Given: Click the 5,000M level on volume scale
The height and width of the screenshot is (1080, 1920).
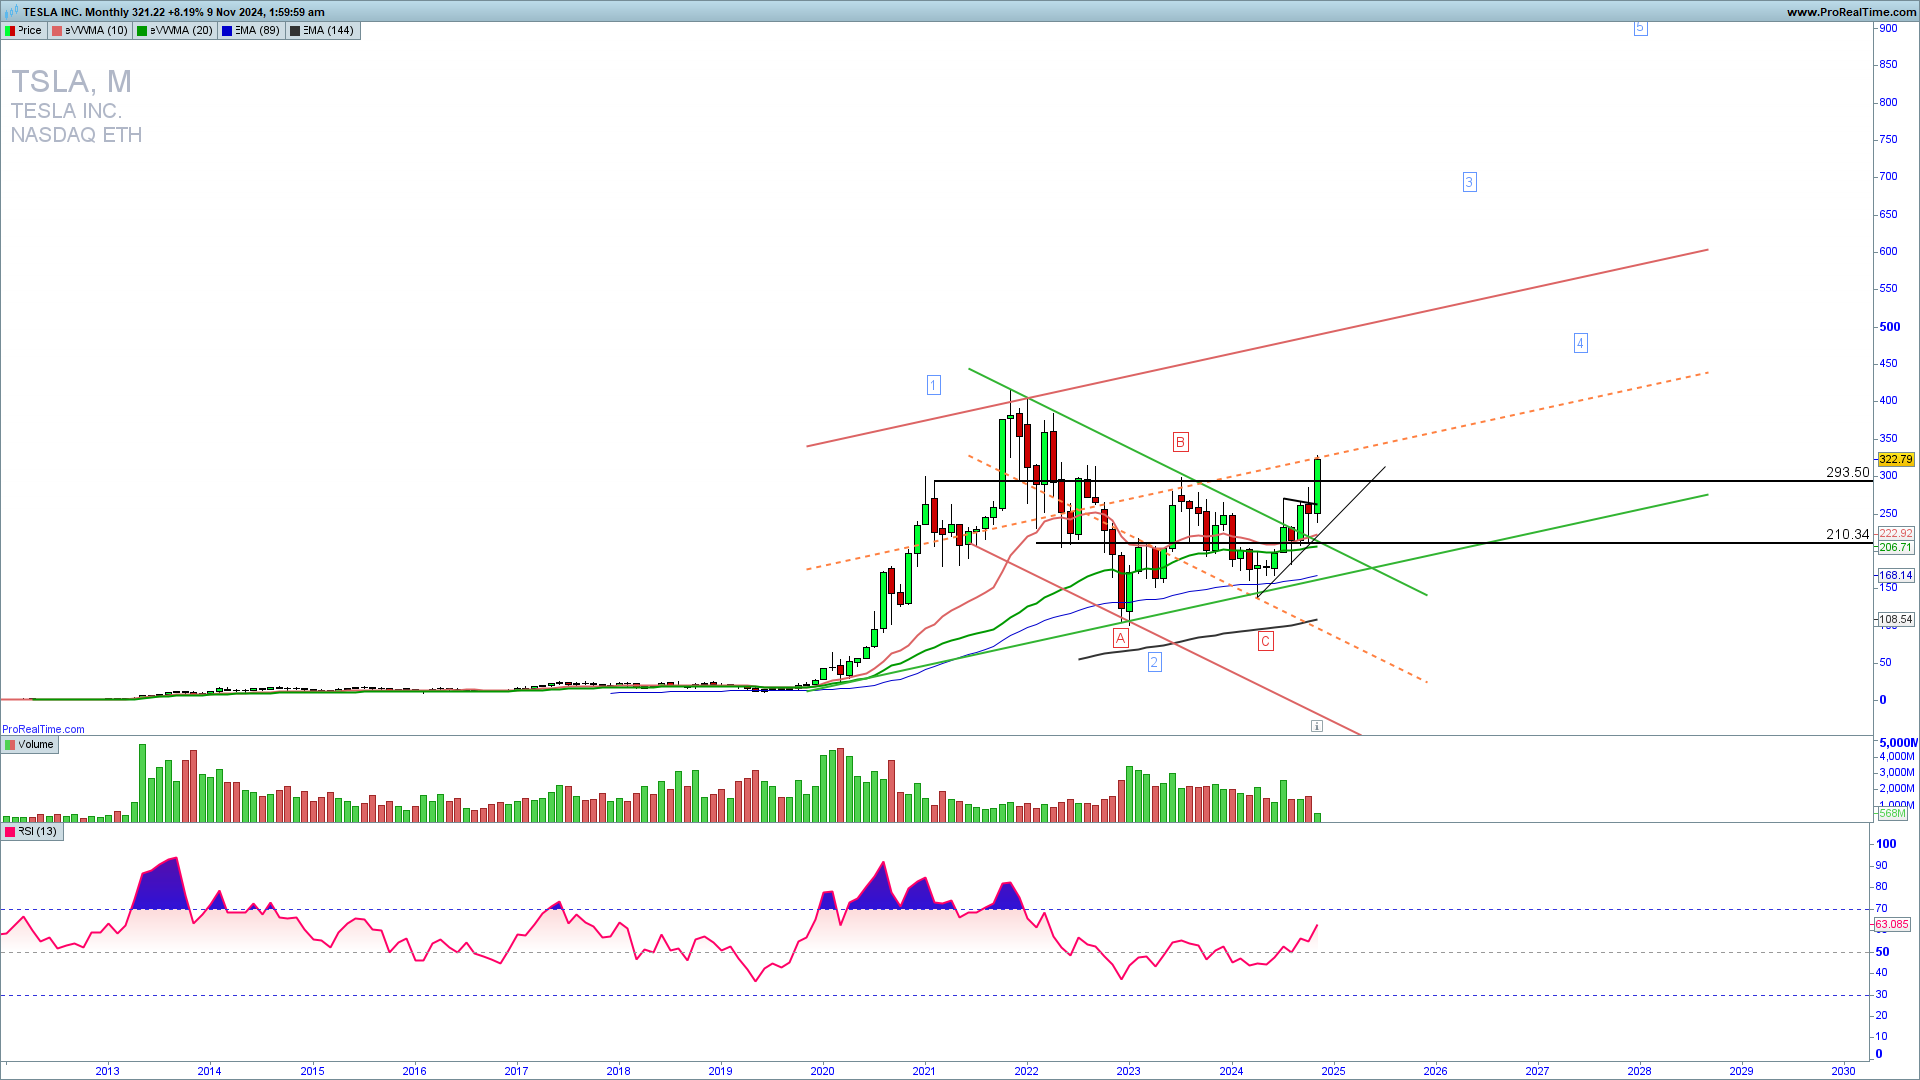Looking at the screenshot, I should point(1897,742).
